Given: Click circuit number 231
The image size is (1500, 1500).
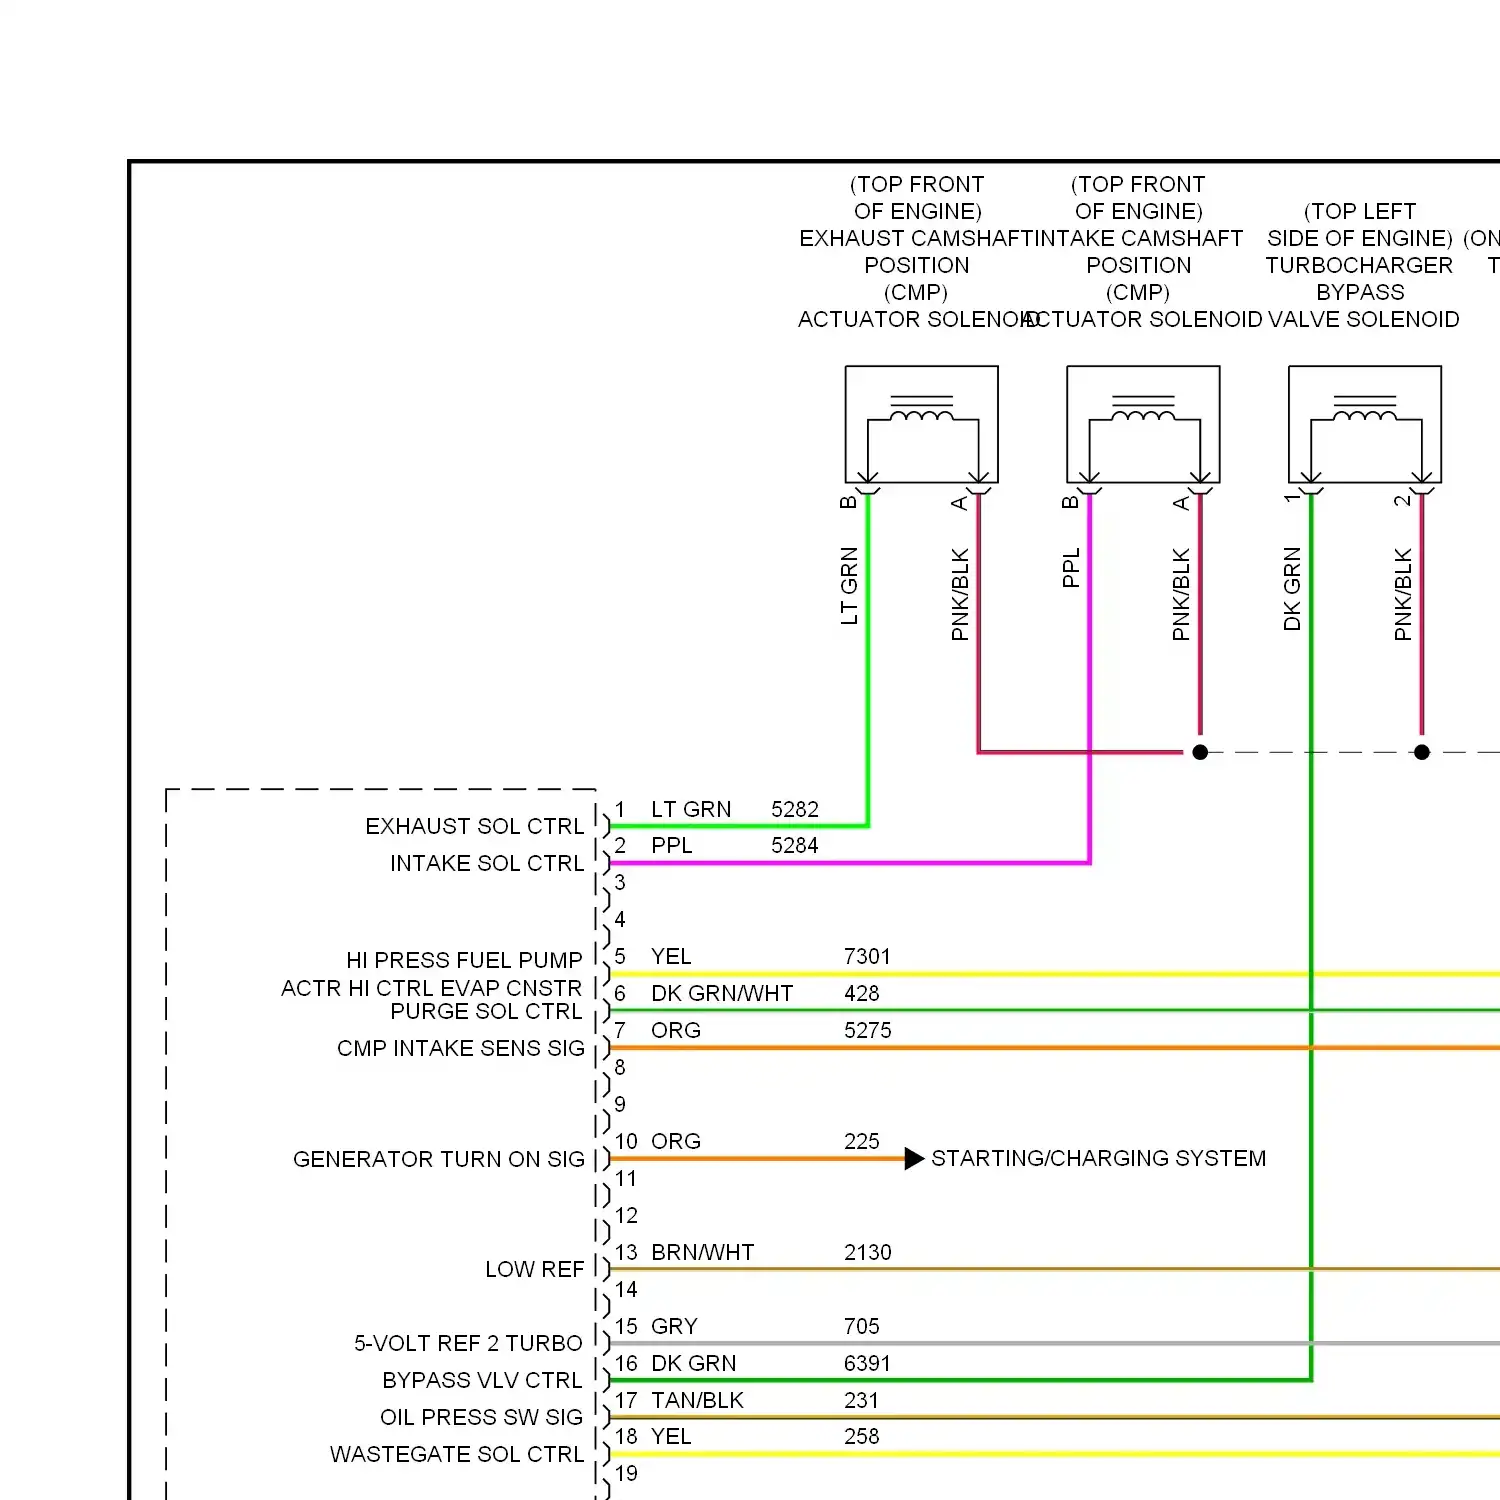Looking at the screenshot, I should tap(861, 1400).
